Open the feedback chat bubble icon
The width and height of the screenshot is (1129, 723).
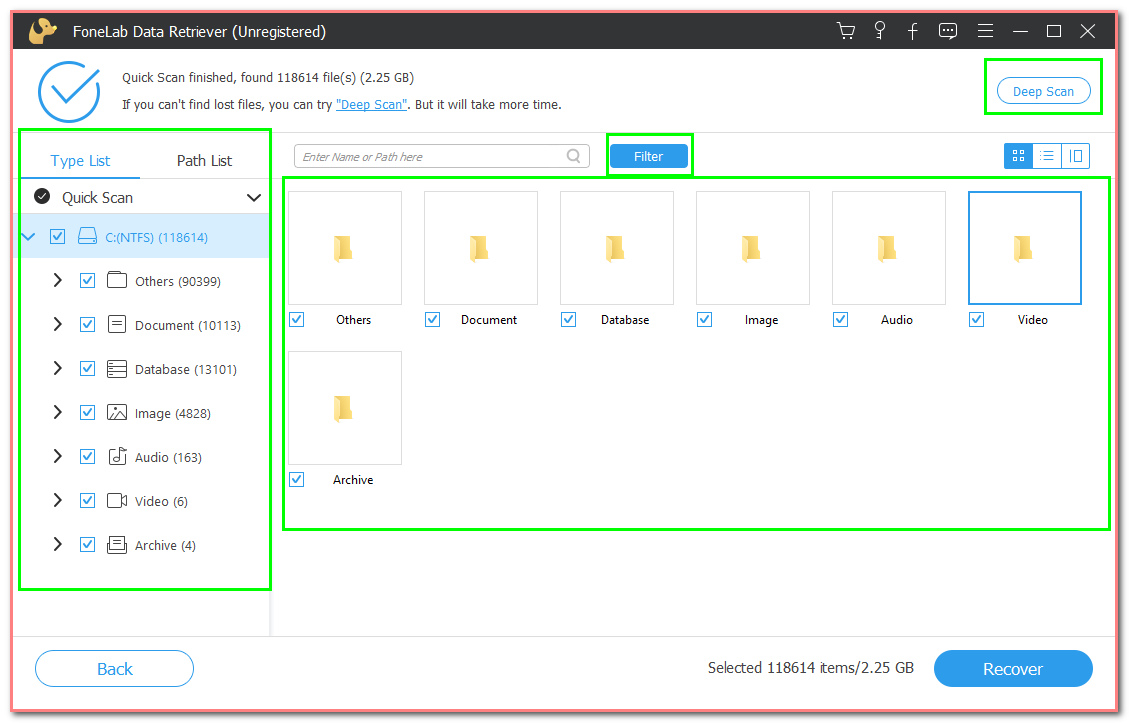(948, 31)
